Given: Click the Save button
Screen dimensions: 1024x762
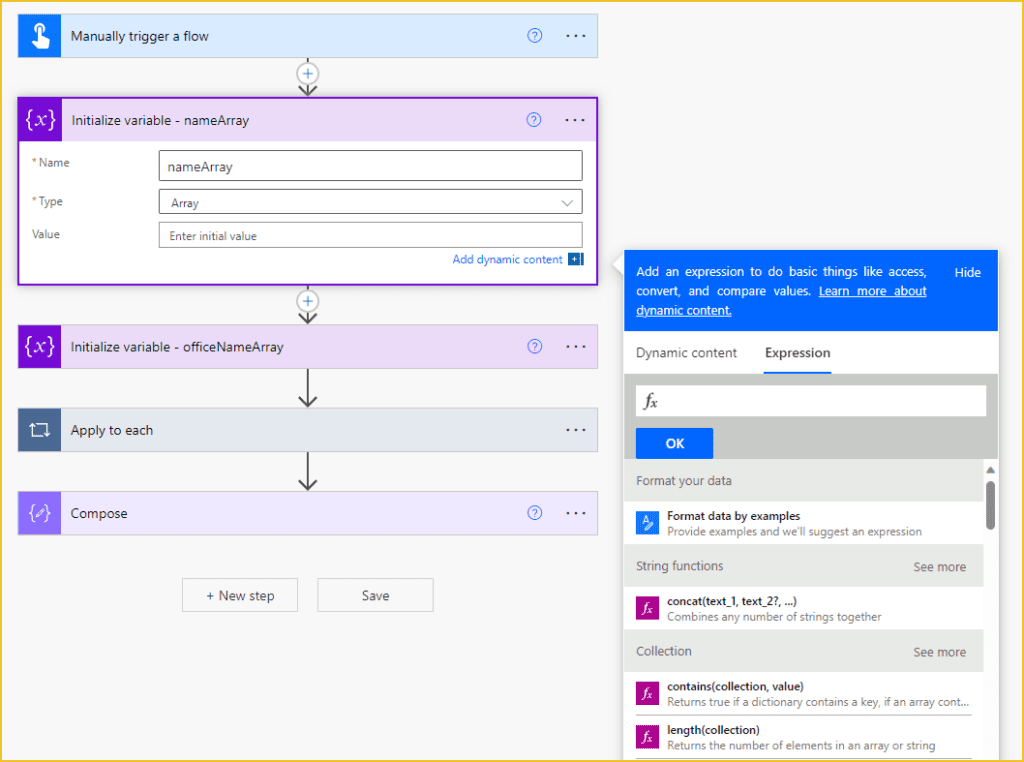Looking at the screenshot, I should [374, 595].
